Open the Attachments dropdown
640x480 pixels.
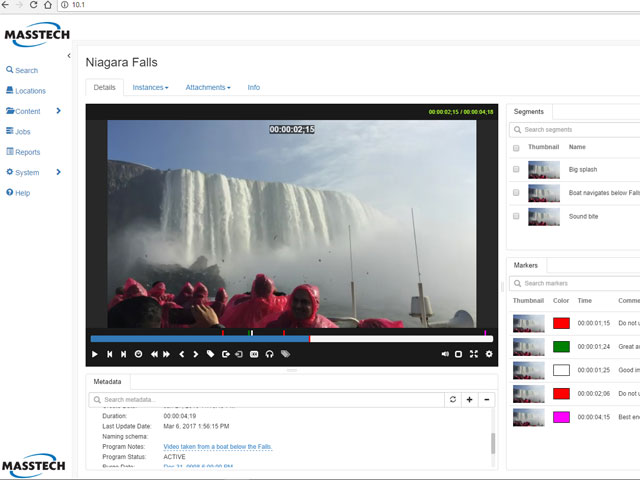pyautogui.click(x=208, y=87)
